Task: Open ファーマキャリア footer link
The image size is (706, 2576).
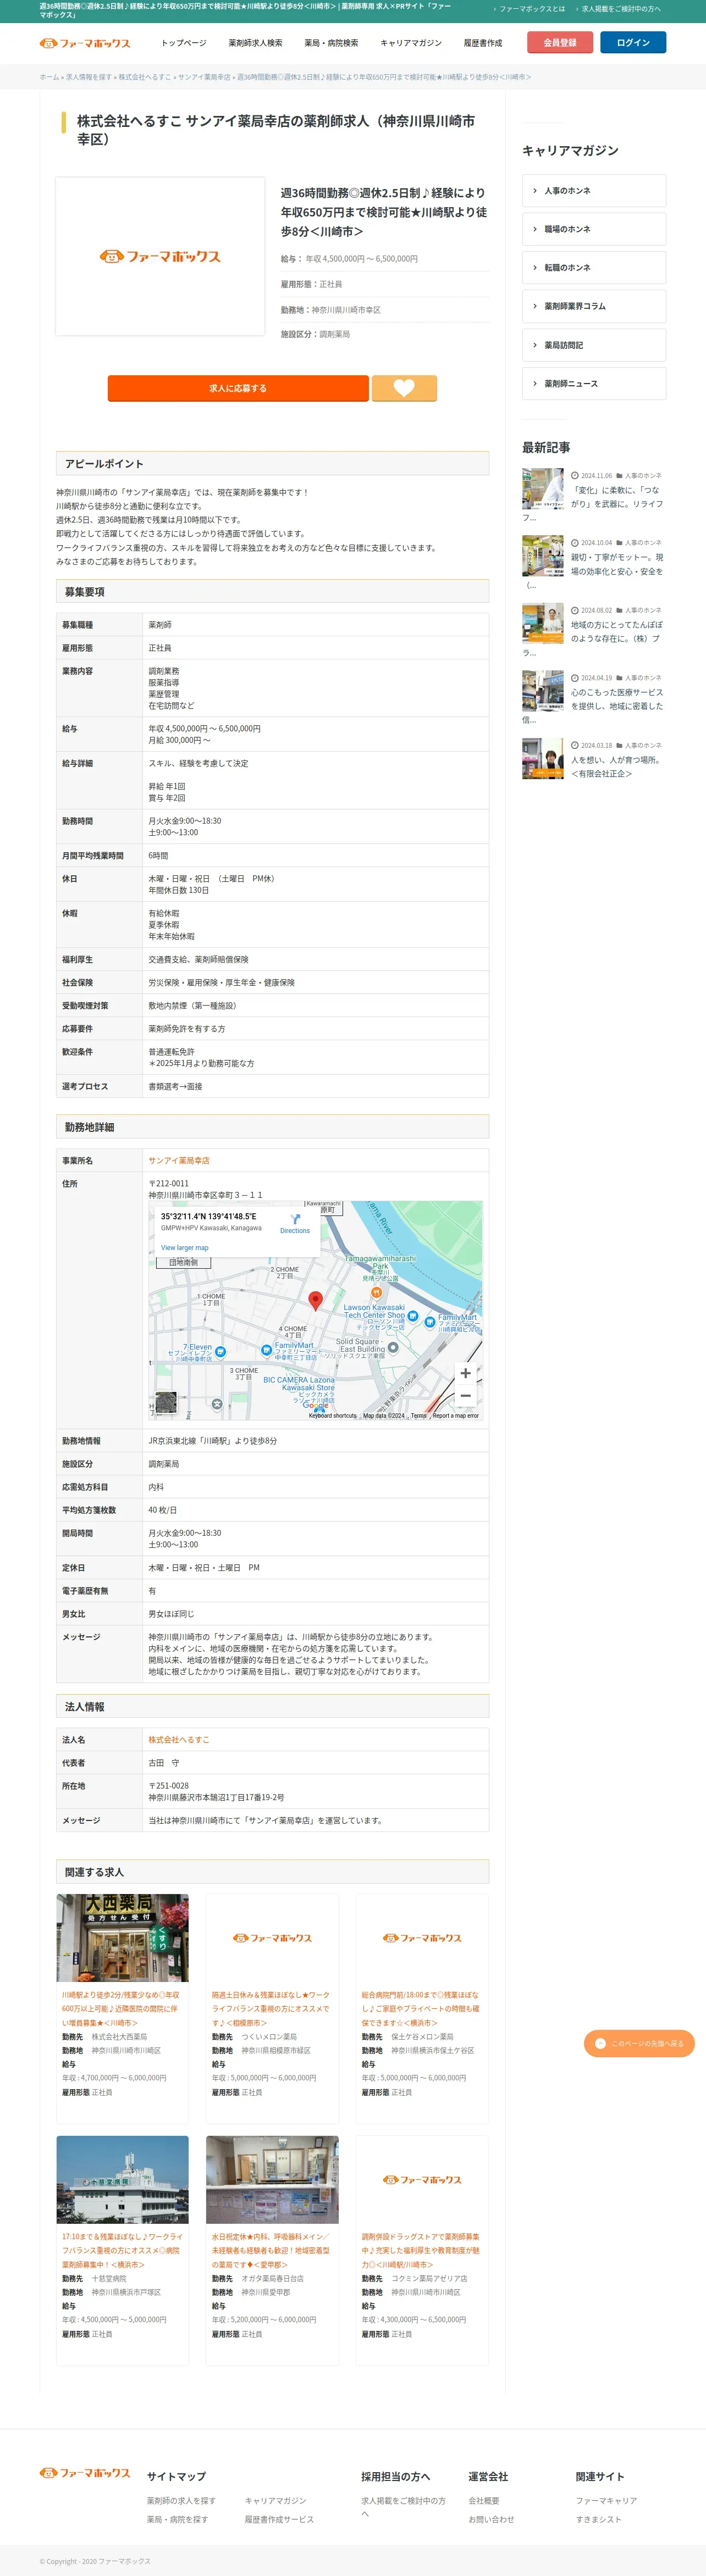Action: (606, 2500)
